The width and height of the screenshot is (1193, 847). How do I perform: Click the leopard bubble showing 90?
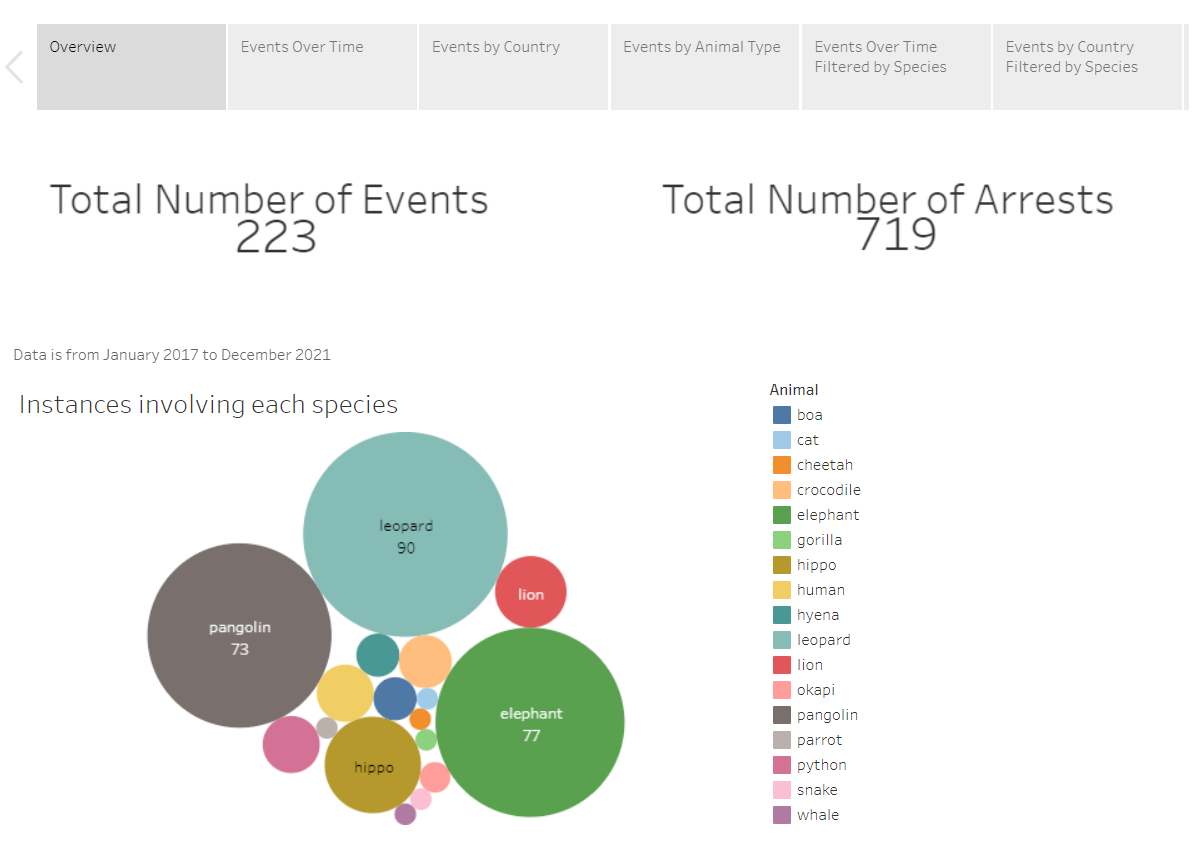[405, 534]
